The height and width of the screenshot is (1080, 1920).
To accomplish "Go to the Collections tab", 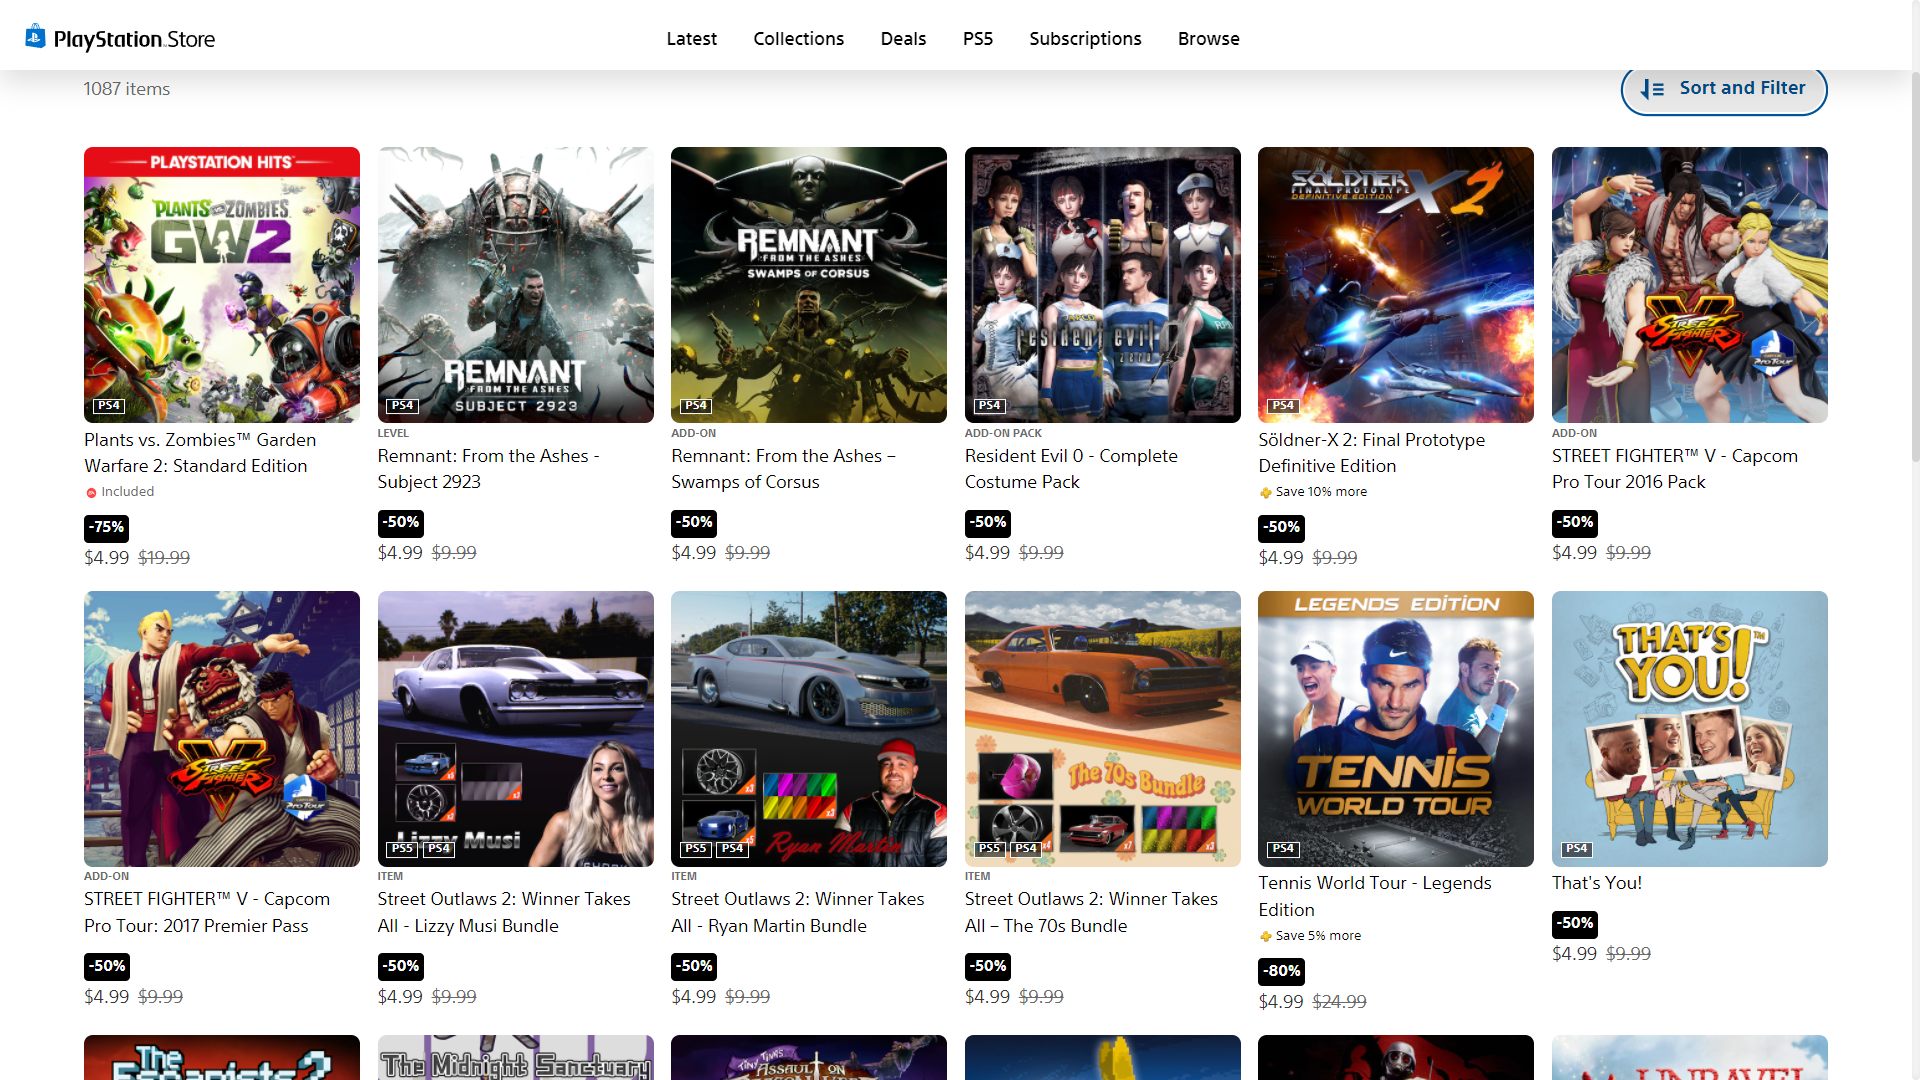I will click(x=798, y=38).
